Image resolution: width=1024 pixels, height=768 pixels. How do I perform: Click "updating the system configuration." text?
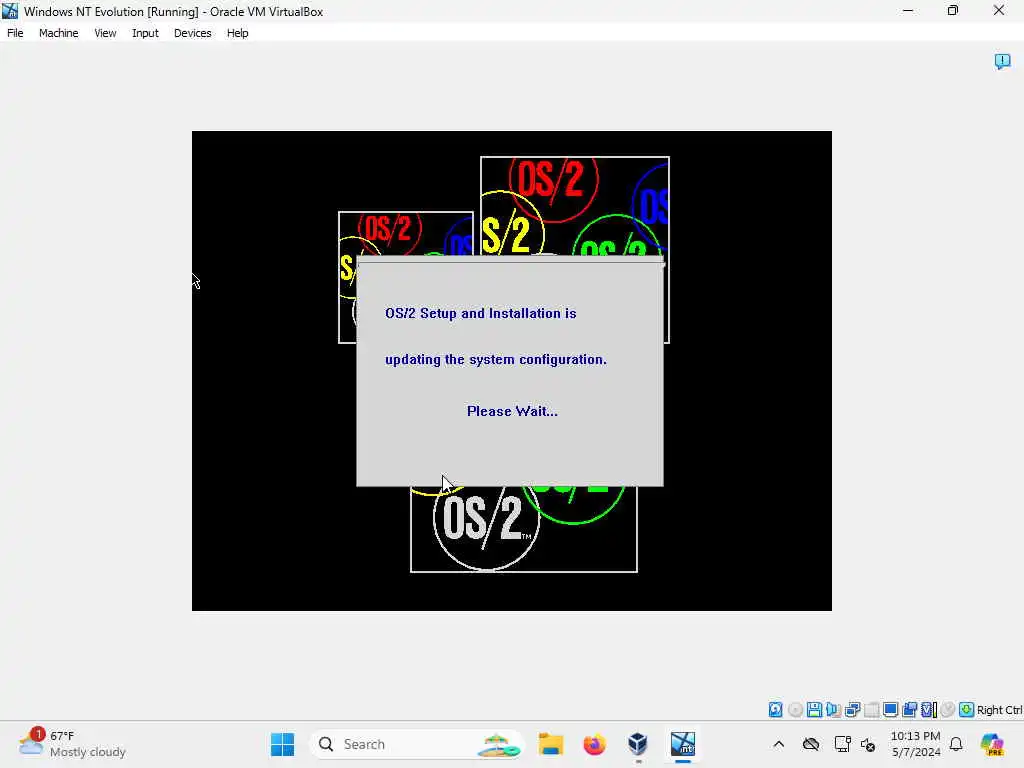click(496, 359)
